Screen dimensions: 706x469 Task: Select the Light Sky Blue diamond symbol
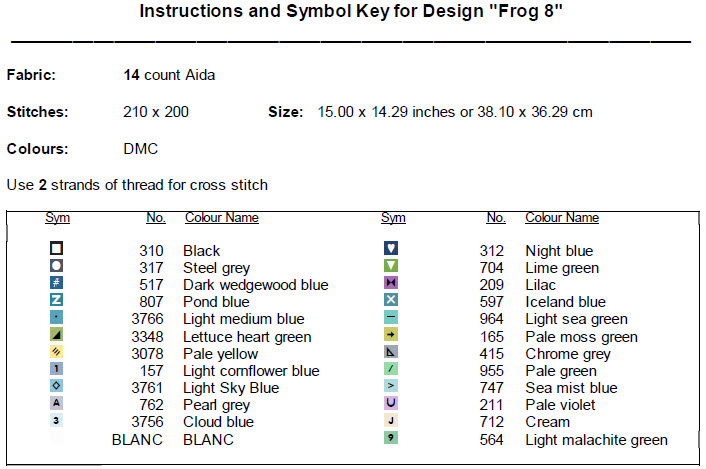pos(57,387)
